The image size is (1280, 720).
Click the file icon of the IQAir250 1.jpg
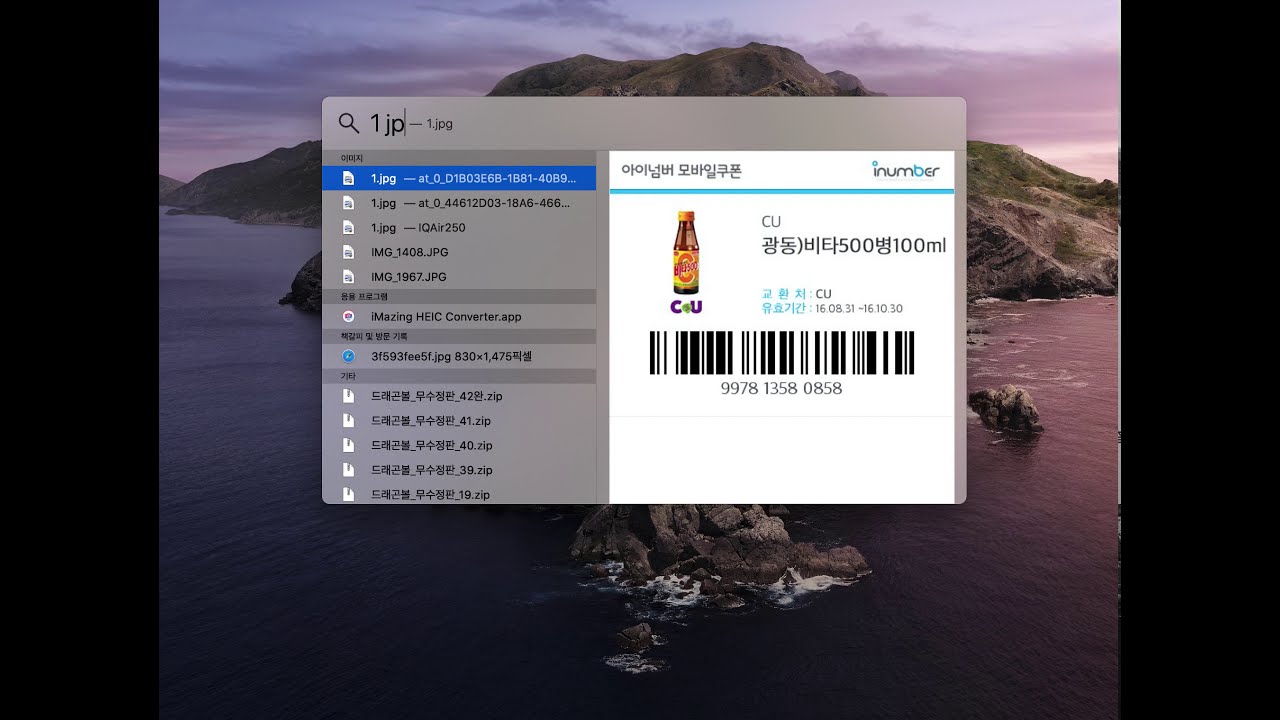[348, 227]
